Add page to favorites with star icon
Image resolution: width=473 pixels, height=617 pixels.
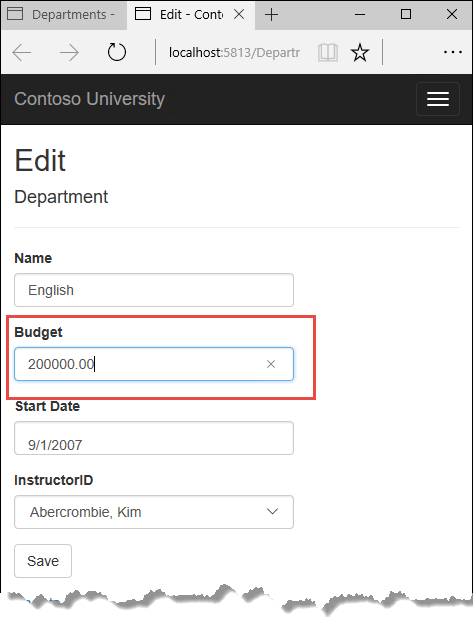(360, 52)
